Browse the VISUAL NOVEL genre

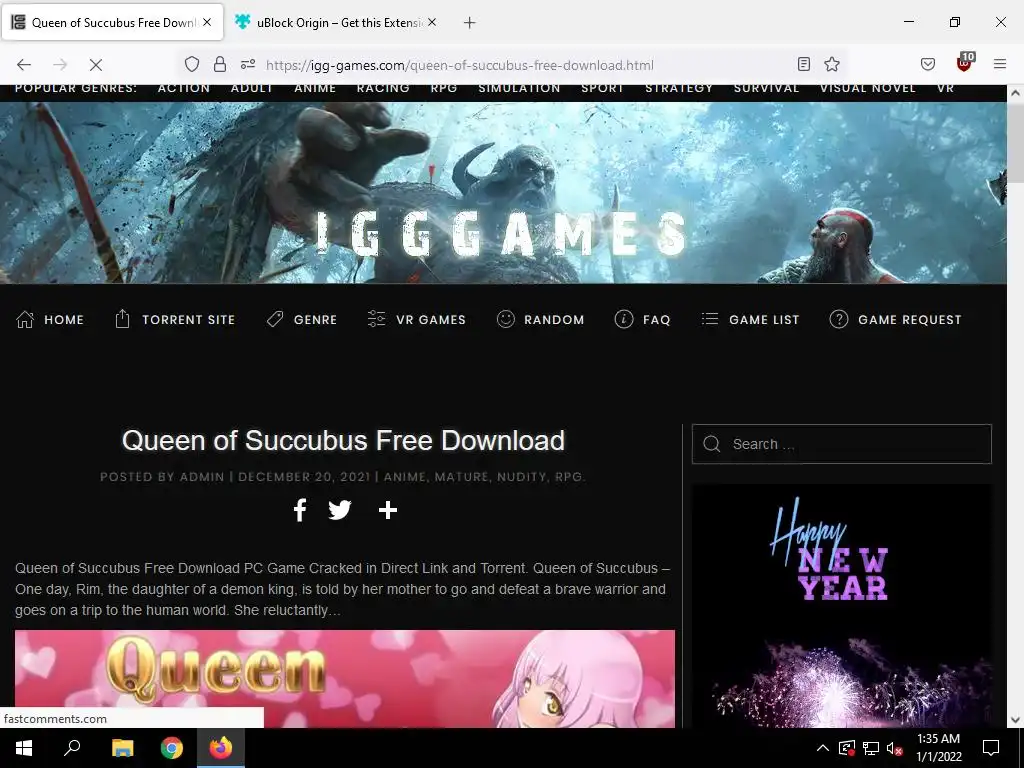(867, 88)
